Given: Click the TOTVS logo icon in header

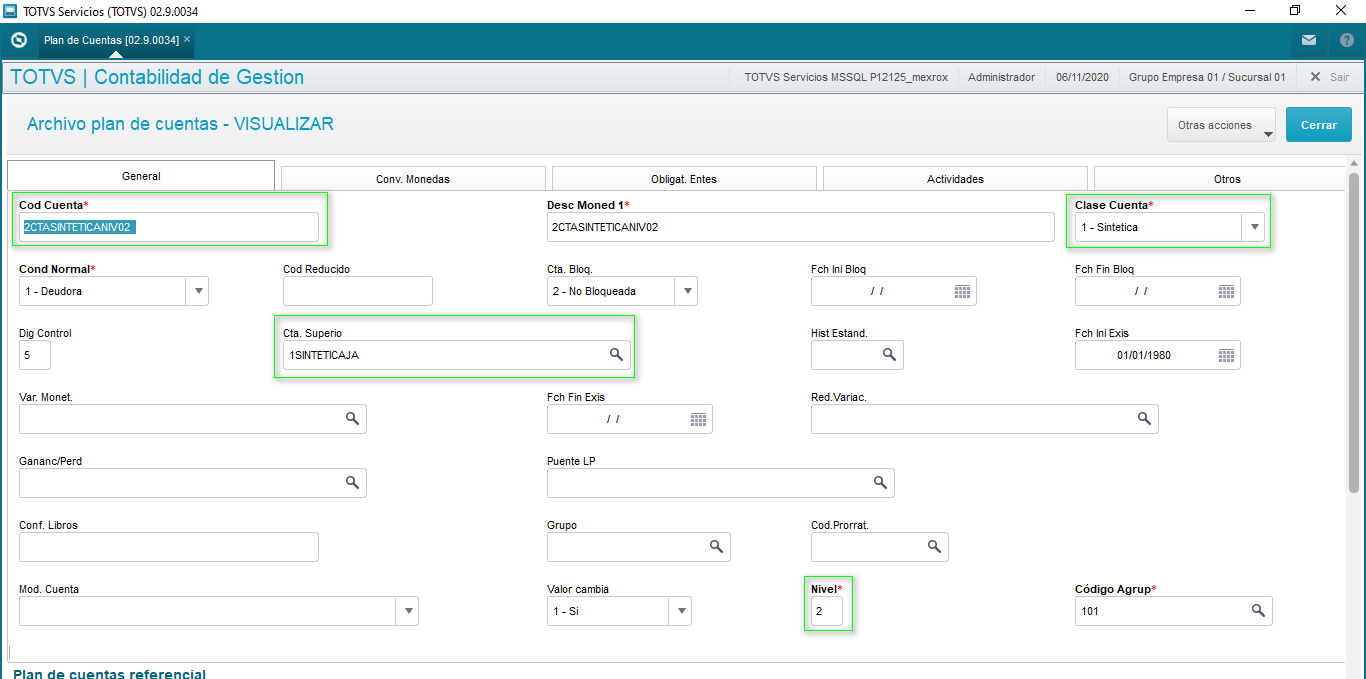Looking at the screenshot, I should [x=18, y=40].
